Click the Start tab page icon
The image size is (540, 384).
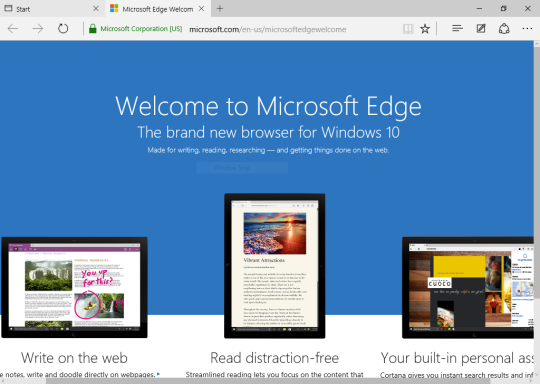point(8,9)
